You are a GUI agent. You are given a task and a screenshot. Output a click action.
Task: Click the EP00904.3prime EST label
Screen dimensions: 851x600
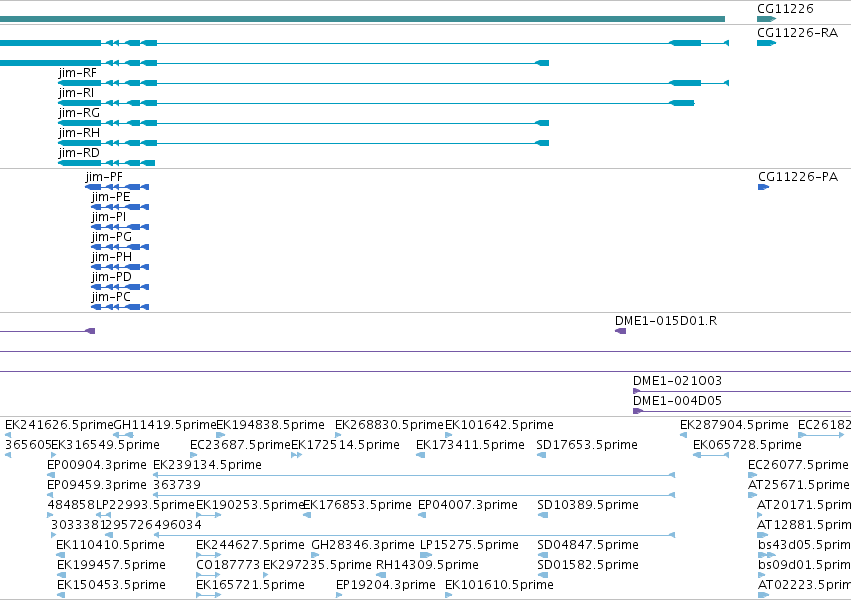coord(97,465)
